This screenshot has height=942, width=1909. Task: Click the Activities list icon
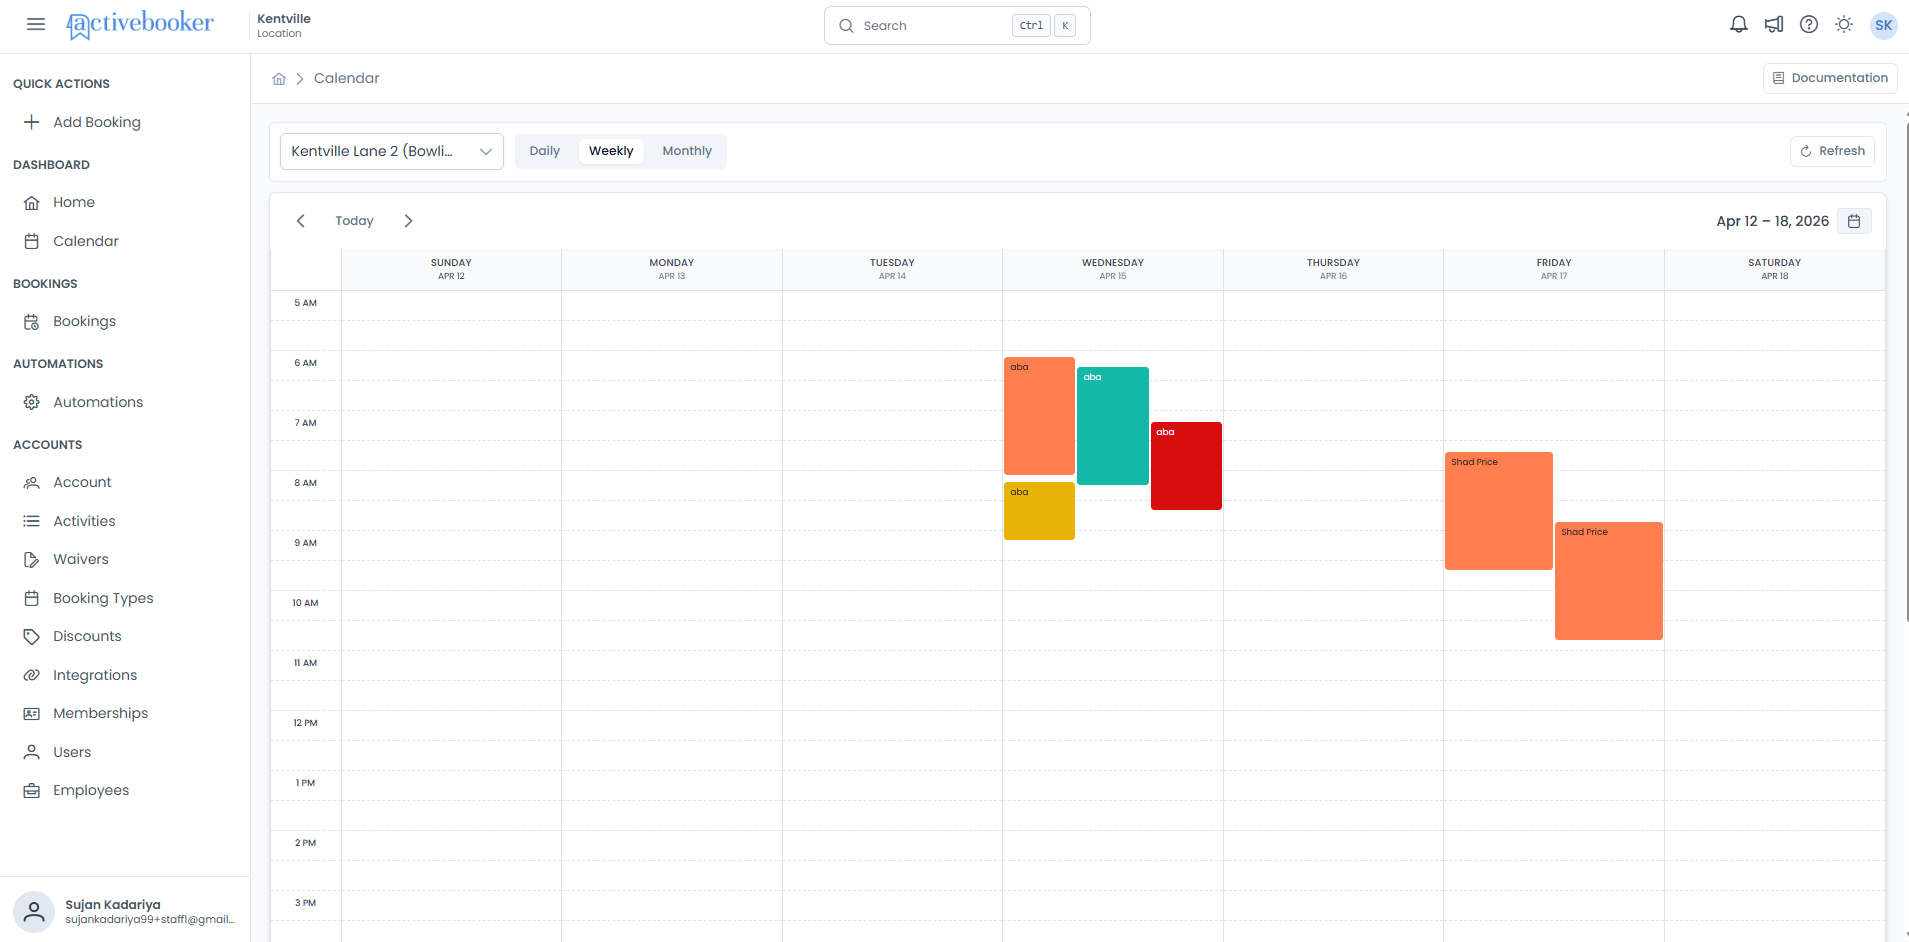32,521
